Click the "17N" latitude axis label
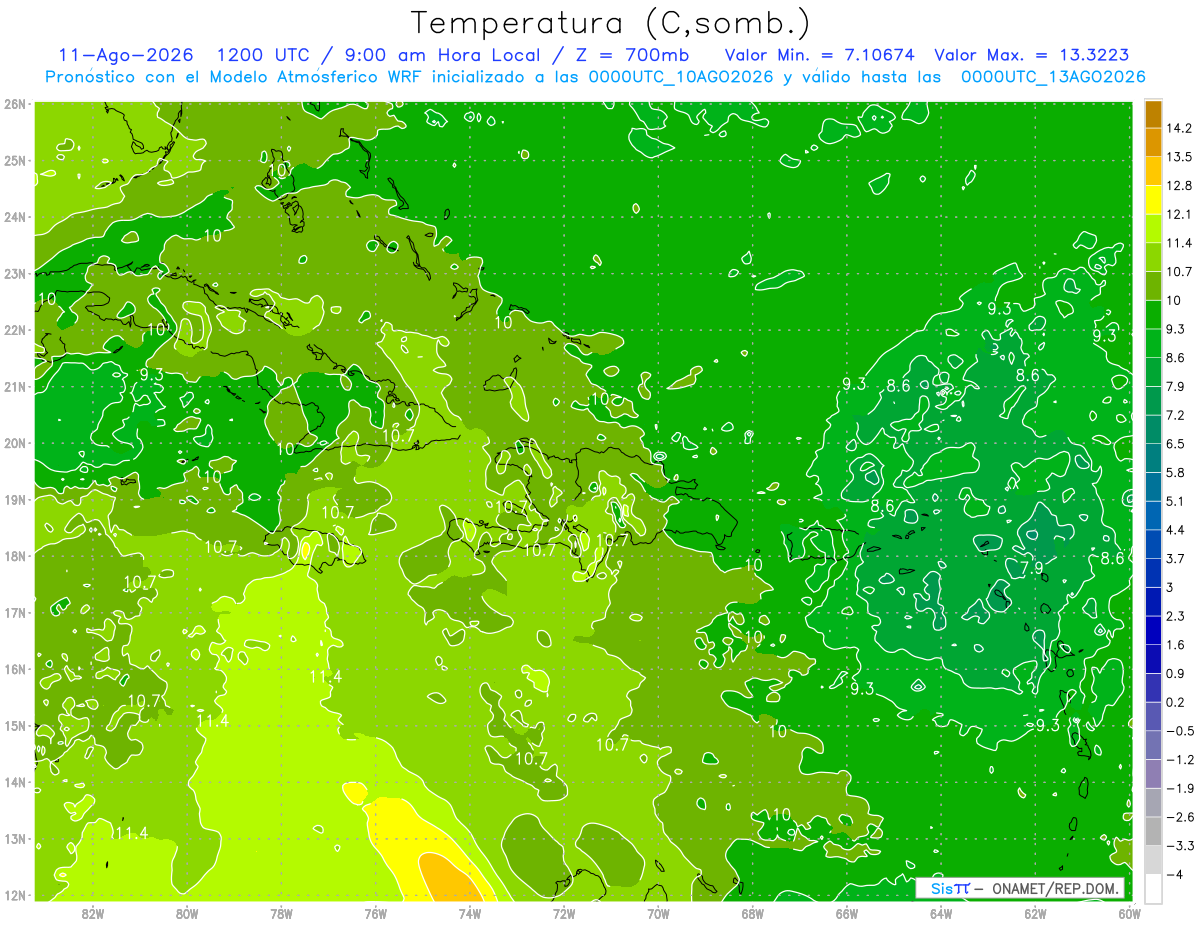Image resolution: width=1200 pixels, height=927 pixels. pyautogui.click(x=14, y=612)
